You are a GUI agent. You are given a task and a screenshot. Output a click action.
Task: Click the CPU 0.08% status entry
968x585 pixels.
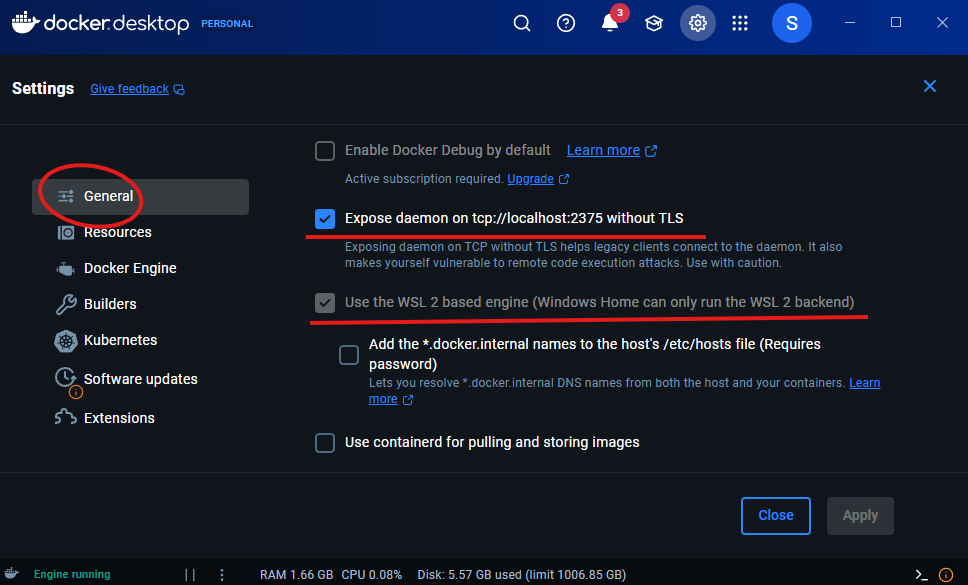[372, 575]
